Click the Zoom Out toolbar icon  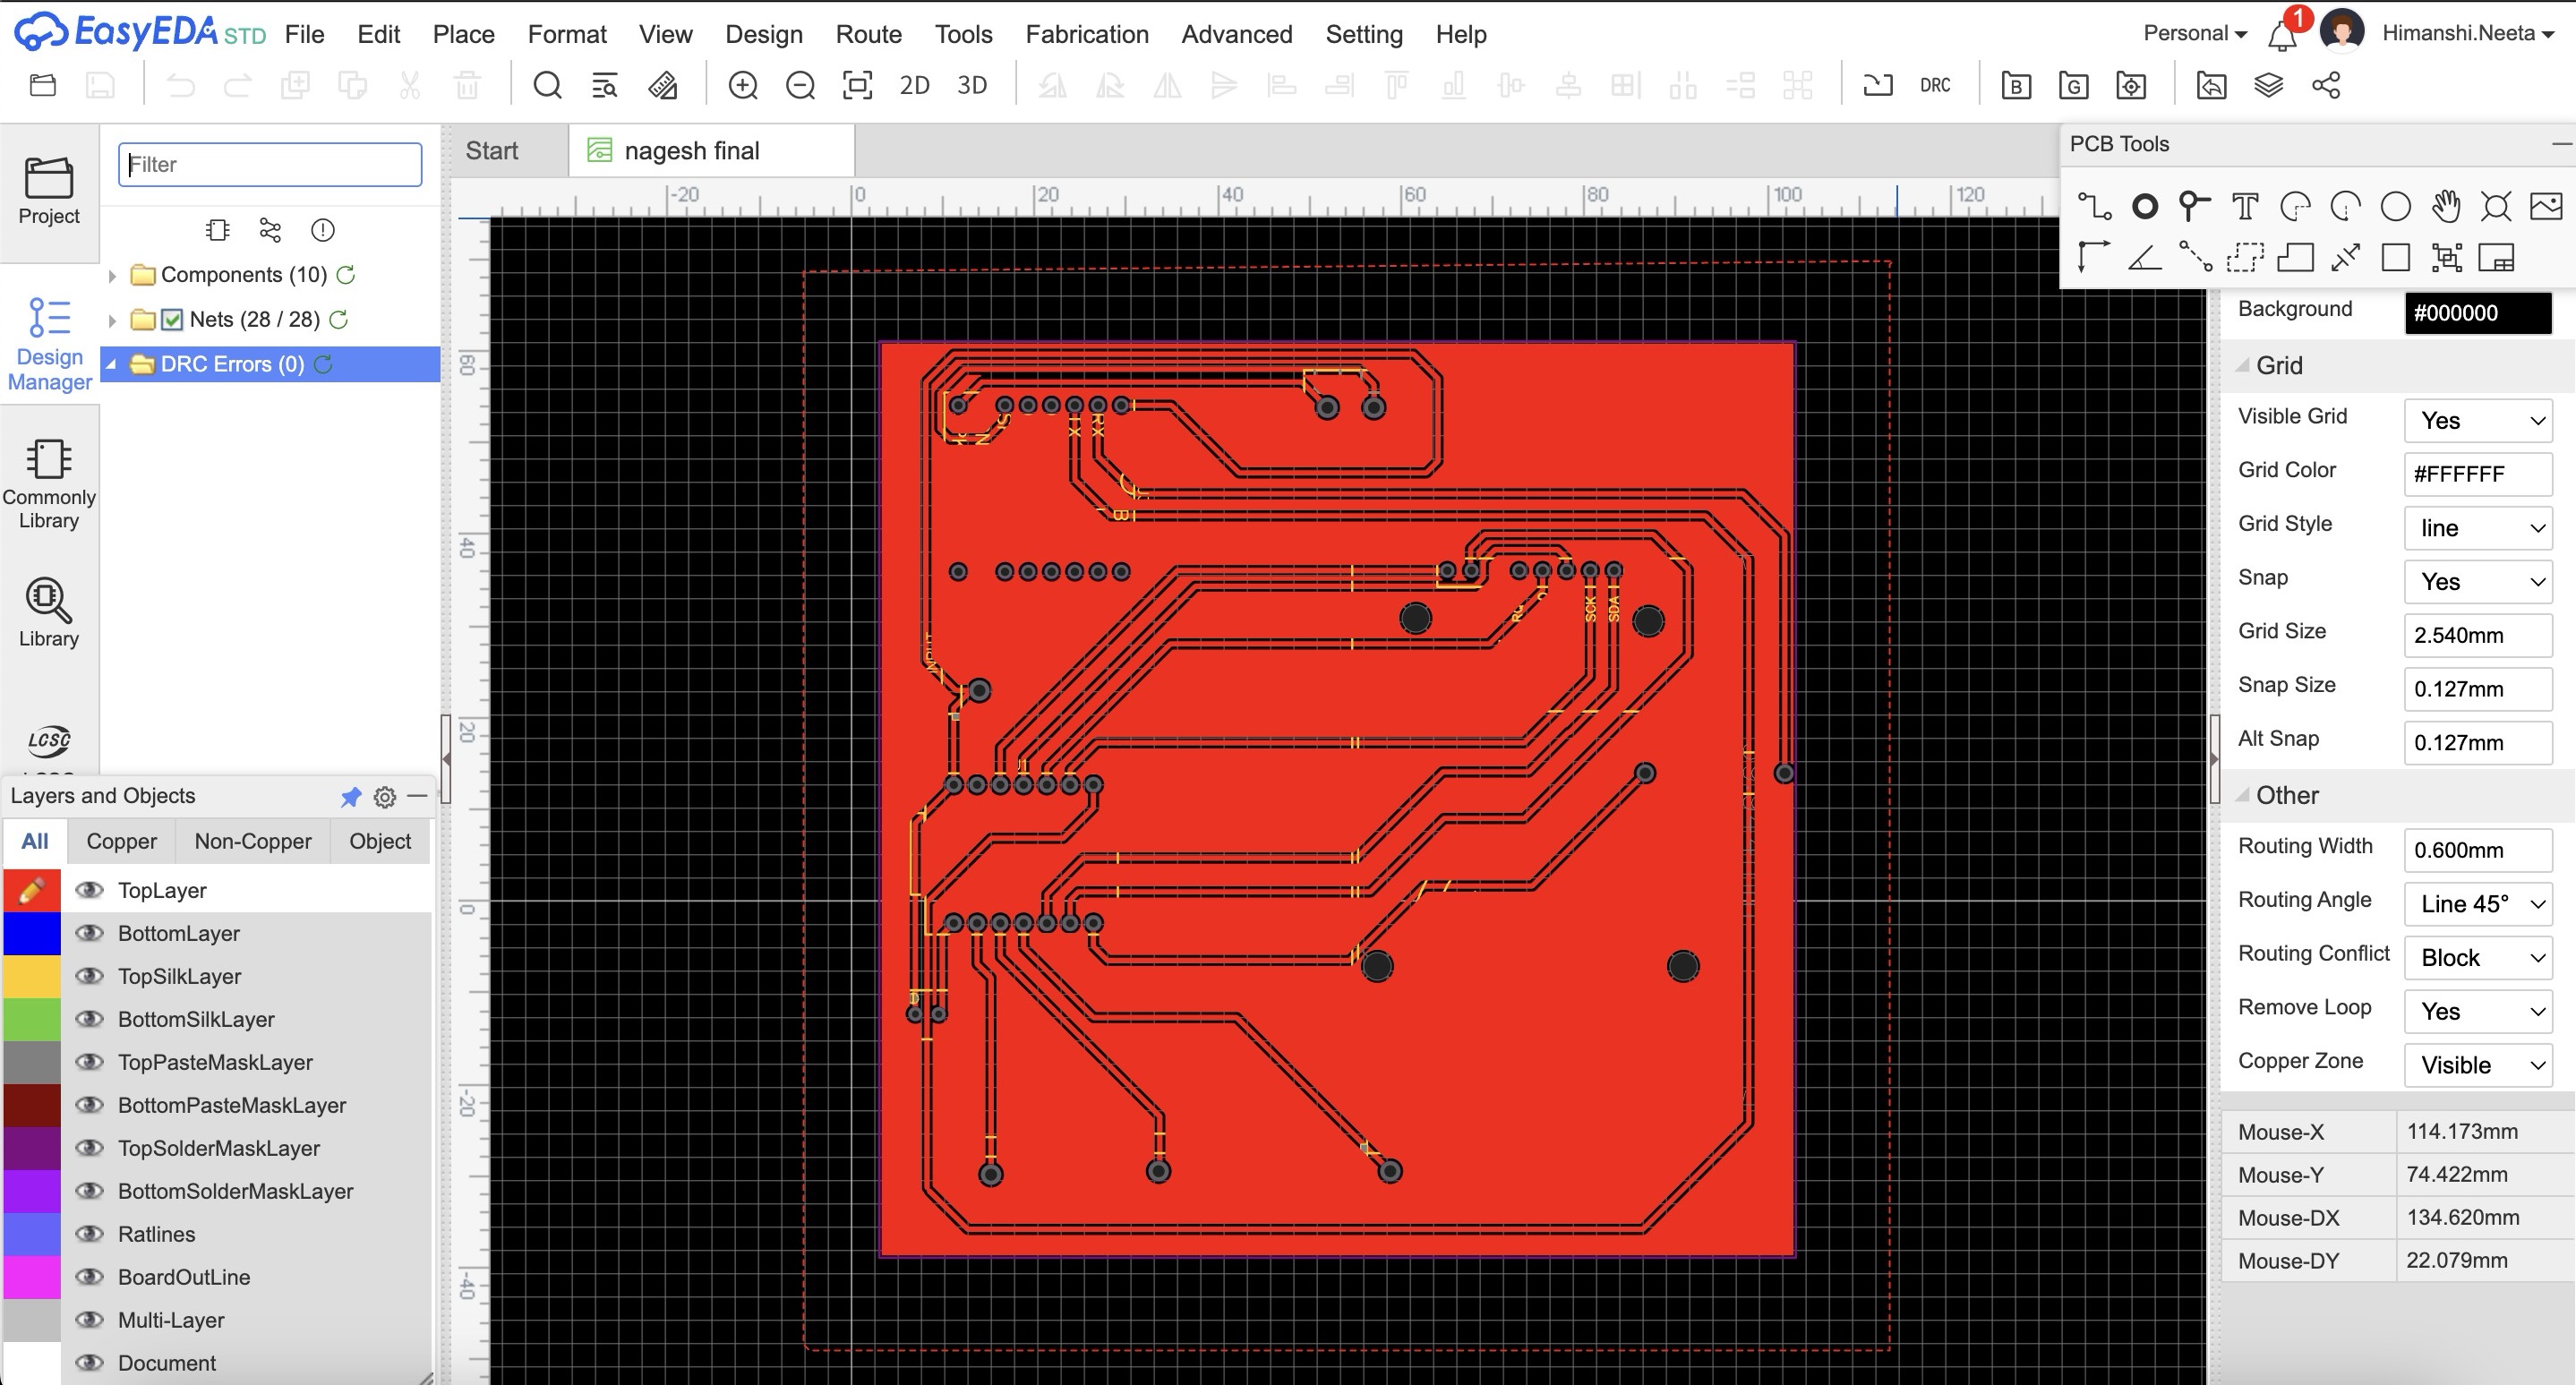point(800,85)
